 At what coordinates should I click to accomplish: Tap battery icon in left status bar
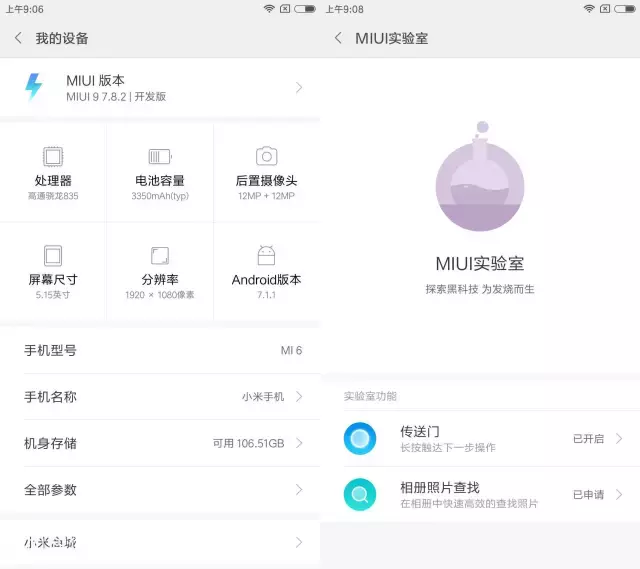click(x=305, y=9)
